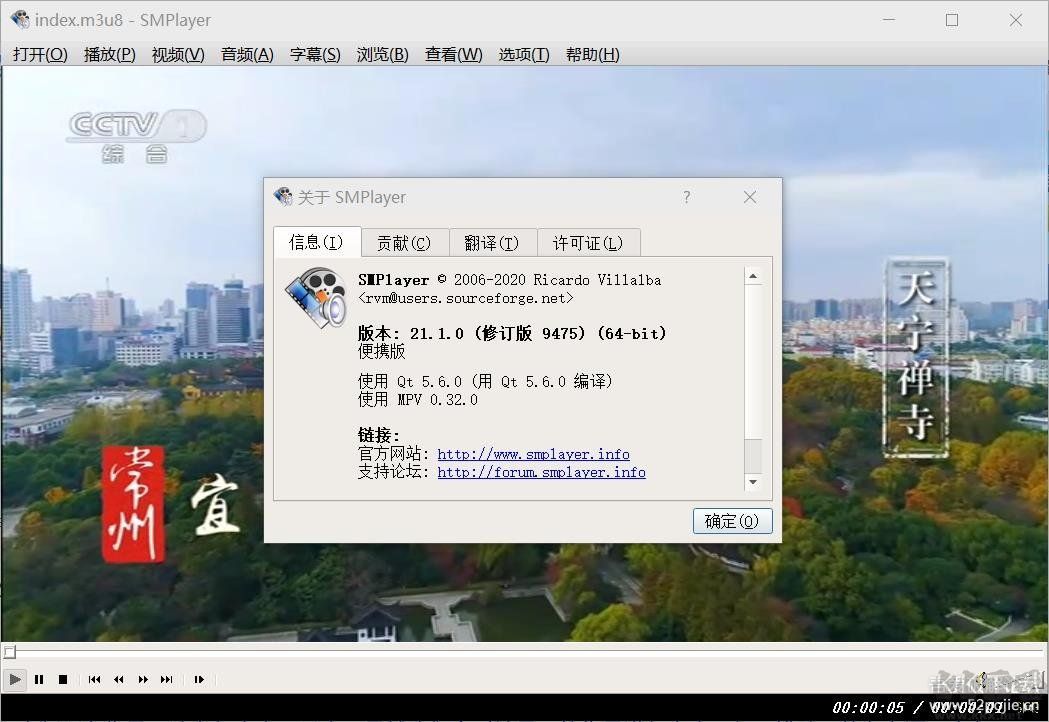Open the forum.smplayer.info support link
The width and height of the screenshot is (1049, 722).
click(541, 473)
